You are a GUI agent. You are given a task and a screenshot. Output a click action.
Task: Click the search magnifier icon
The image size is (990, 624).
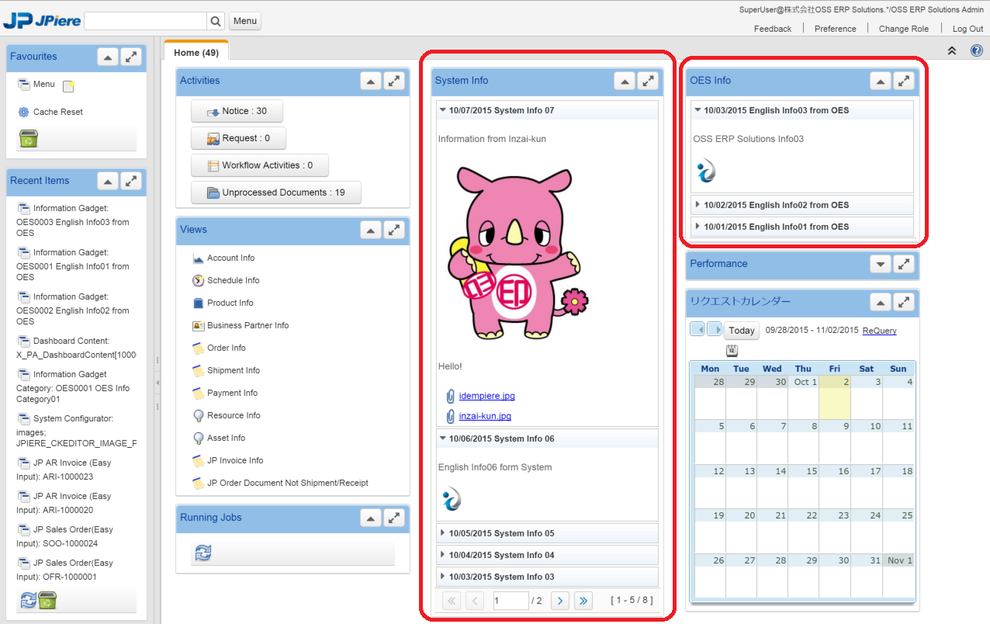[x=215, y=21]
